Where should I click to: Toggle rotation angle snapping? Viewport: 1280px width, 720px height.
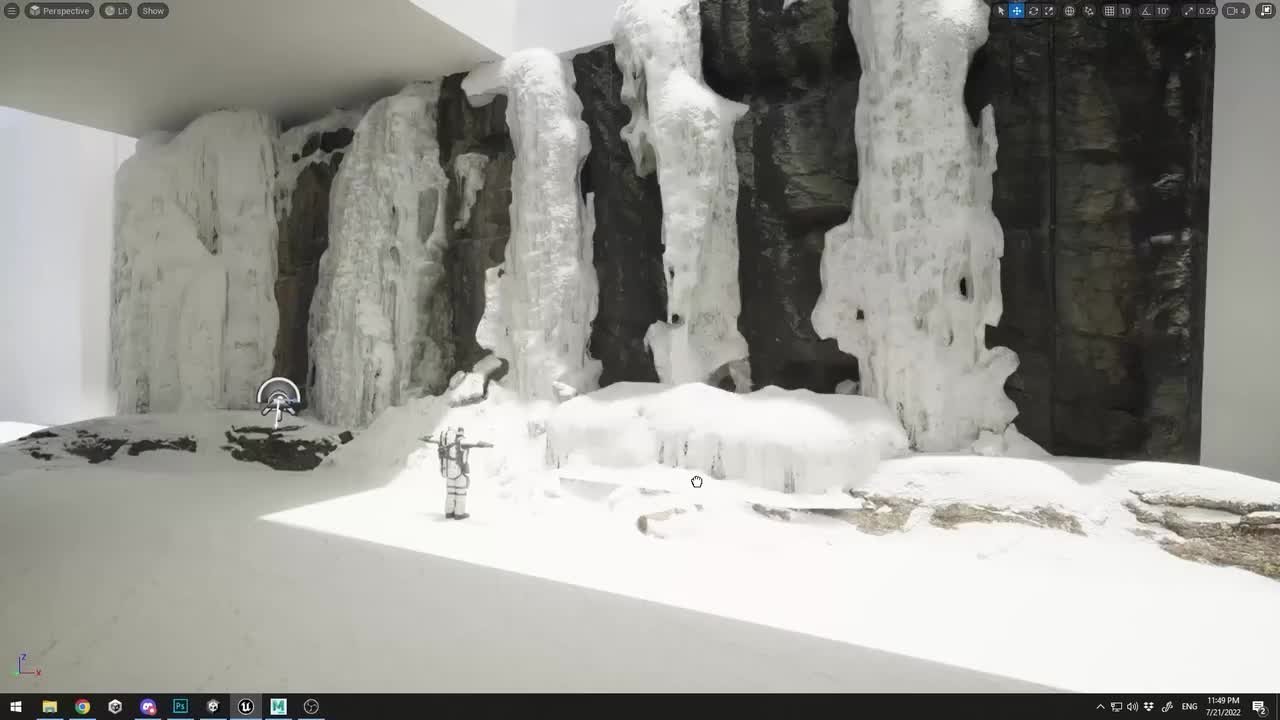(1146, 11)
